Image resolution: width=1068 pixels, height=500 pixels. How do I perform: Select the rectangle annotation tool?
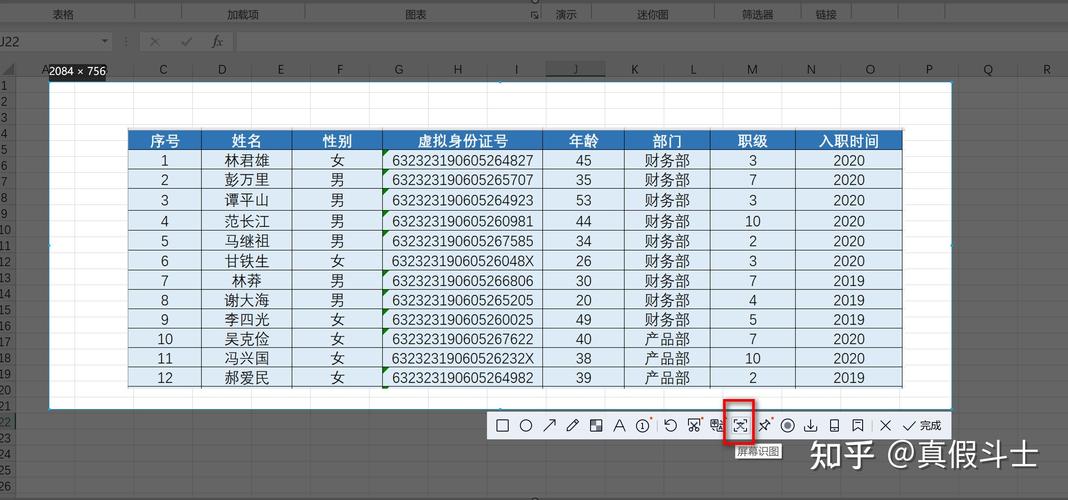click(503, 426)
